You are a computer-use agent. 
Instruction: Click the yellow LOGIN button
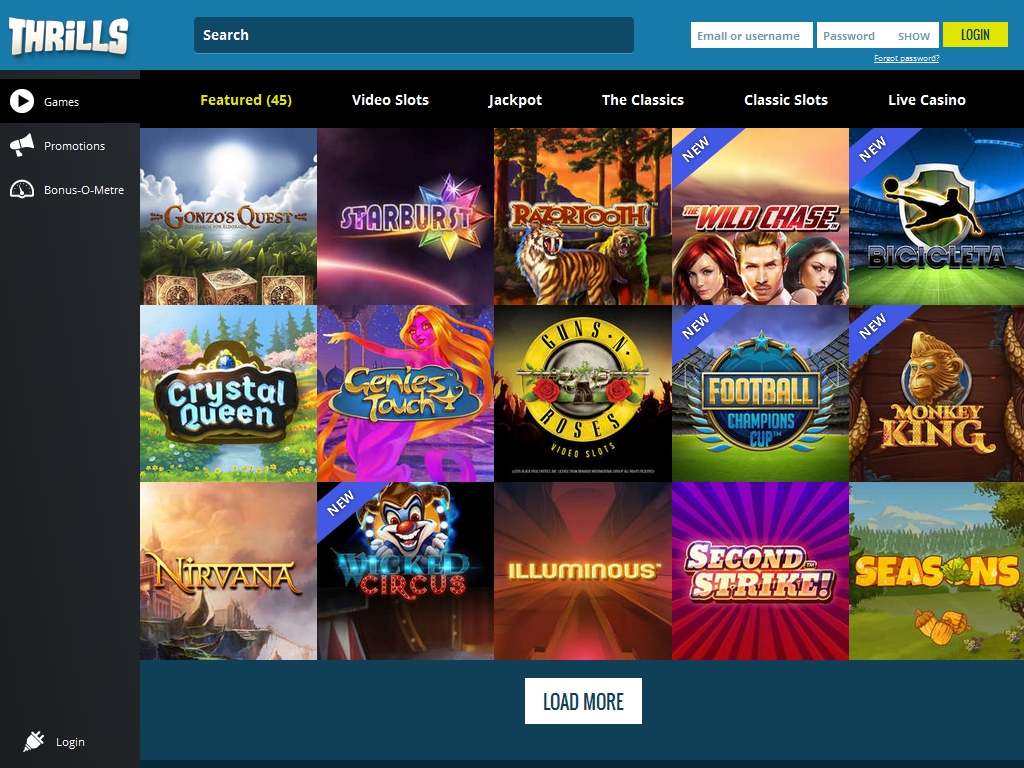(x=975, y=35)
